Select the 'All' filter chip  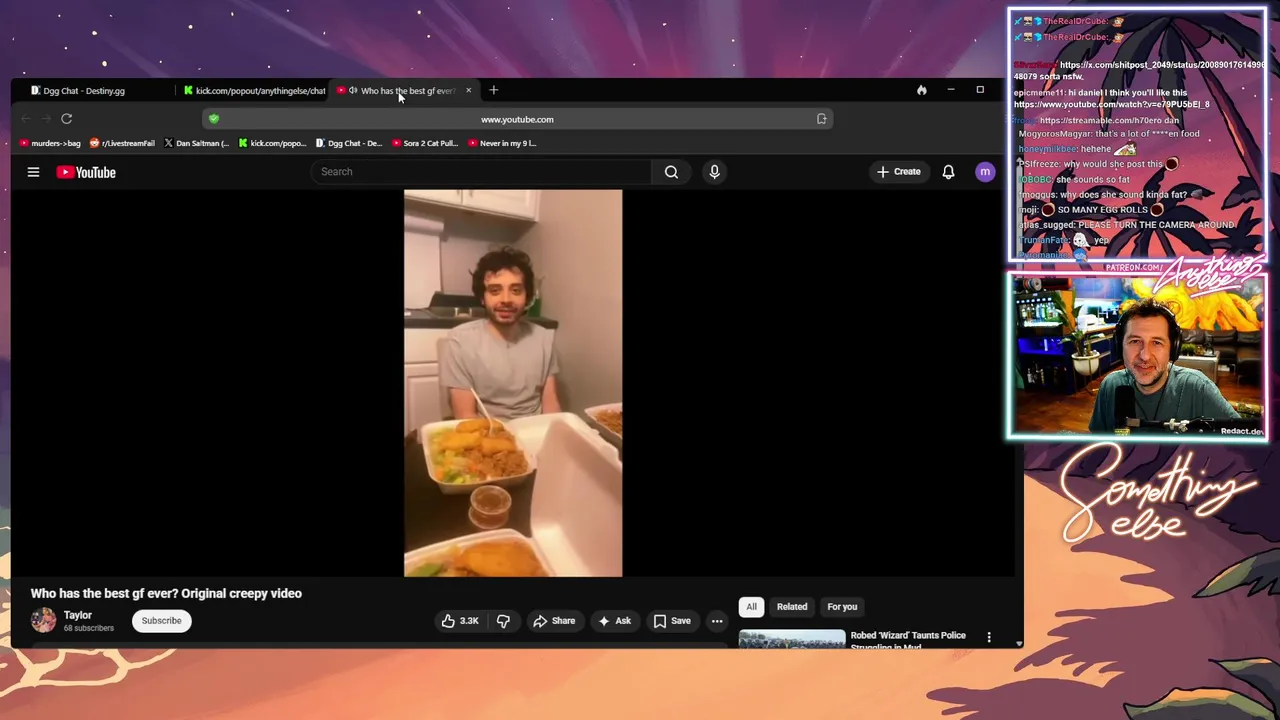click(751, 606)
